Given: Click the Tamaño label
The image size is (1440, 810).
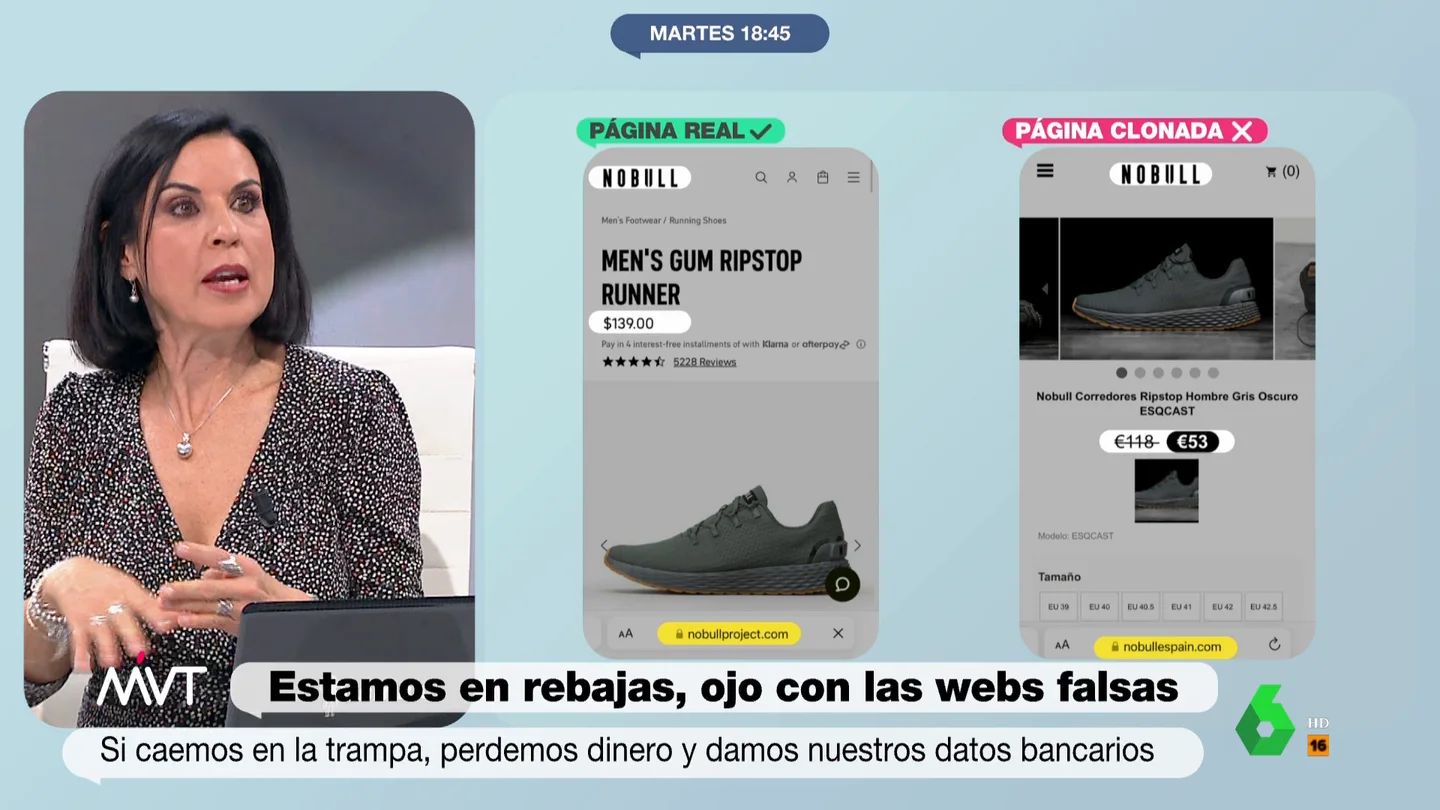Looking at the screenshot, I should click(1059, 577).
